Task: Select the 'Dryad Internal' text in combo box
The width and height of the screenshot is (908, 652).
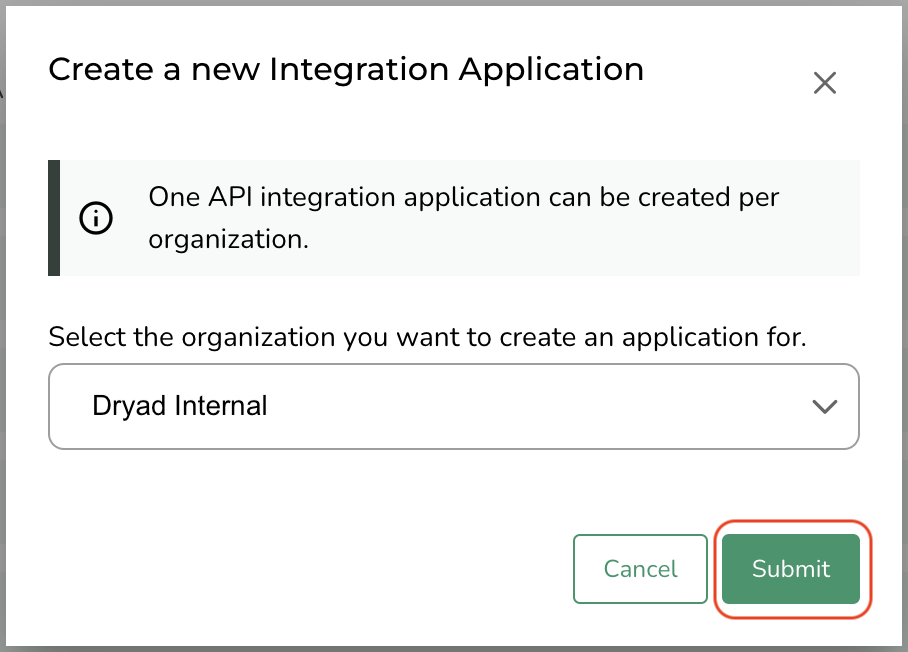Action: coord(180,406)
